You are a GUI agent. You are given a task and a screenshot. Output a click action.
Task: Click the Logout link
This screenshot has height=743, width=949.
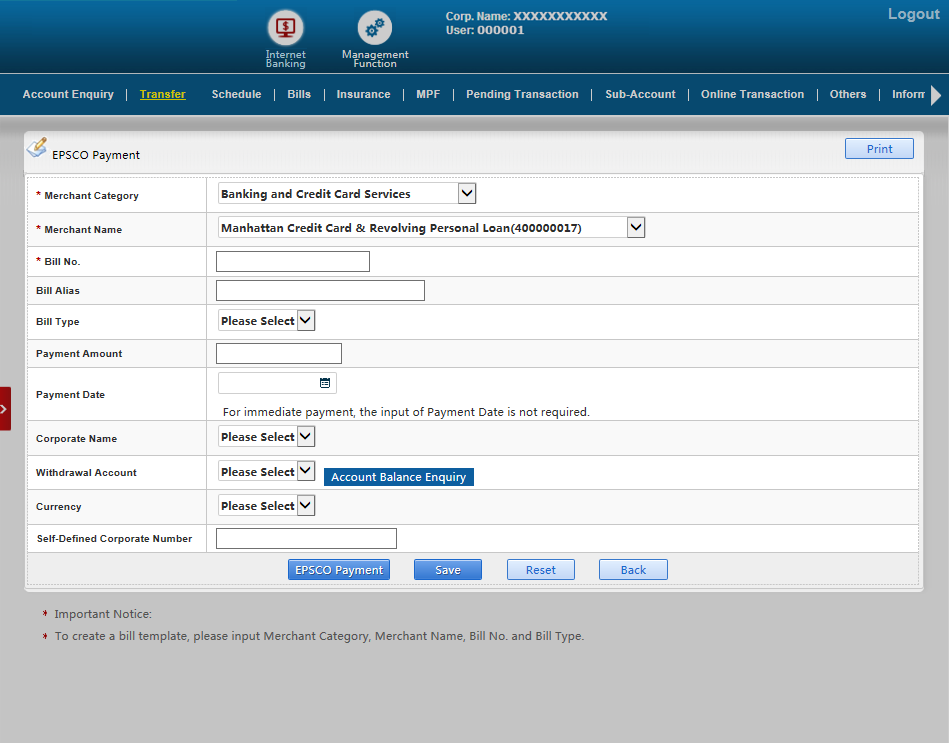pos(913,14)
